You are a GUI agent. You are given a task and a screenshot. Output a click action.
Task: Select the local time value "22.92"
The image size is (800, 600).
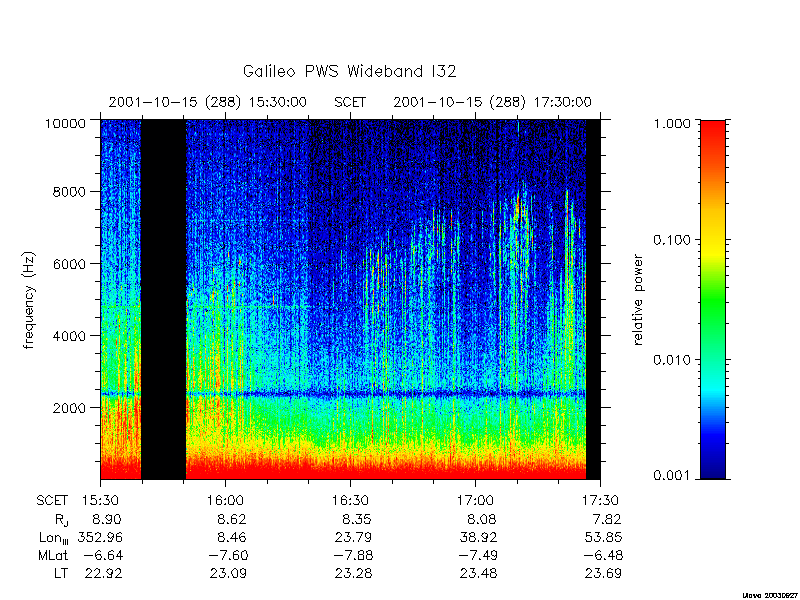(103, 573)
